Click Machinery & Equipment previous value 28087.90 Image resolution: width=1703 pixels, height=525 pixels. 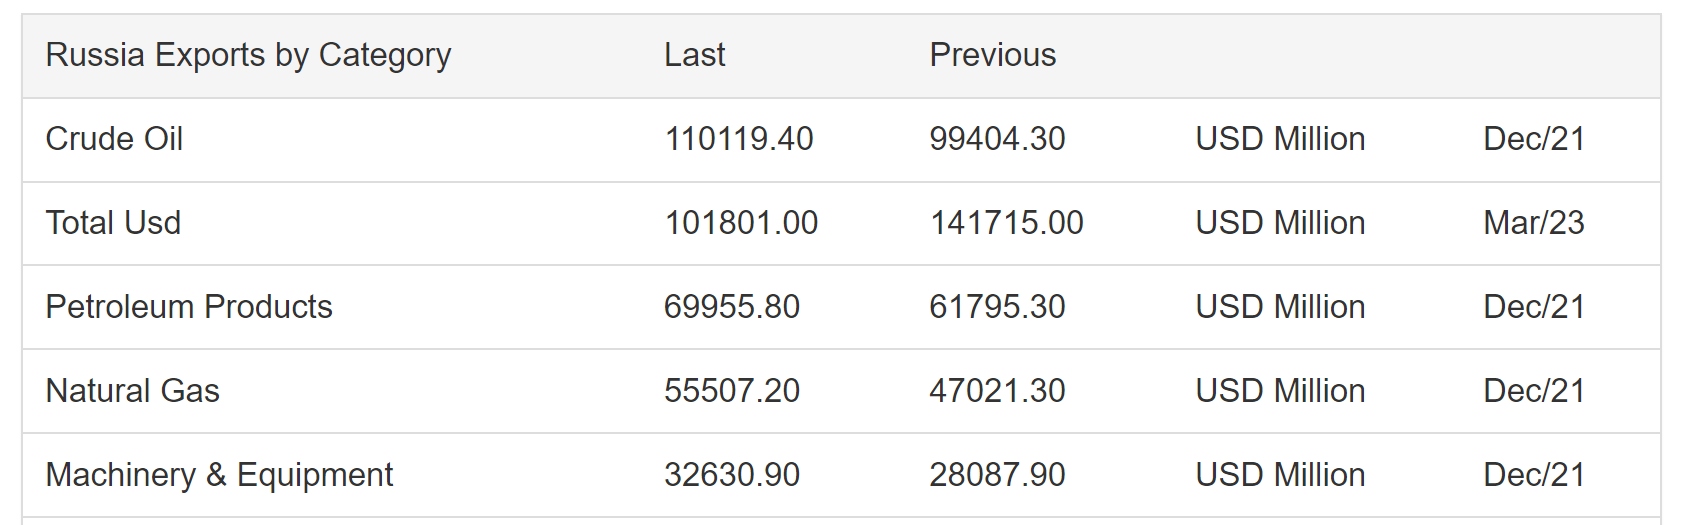997,475
